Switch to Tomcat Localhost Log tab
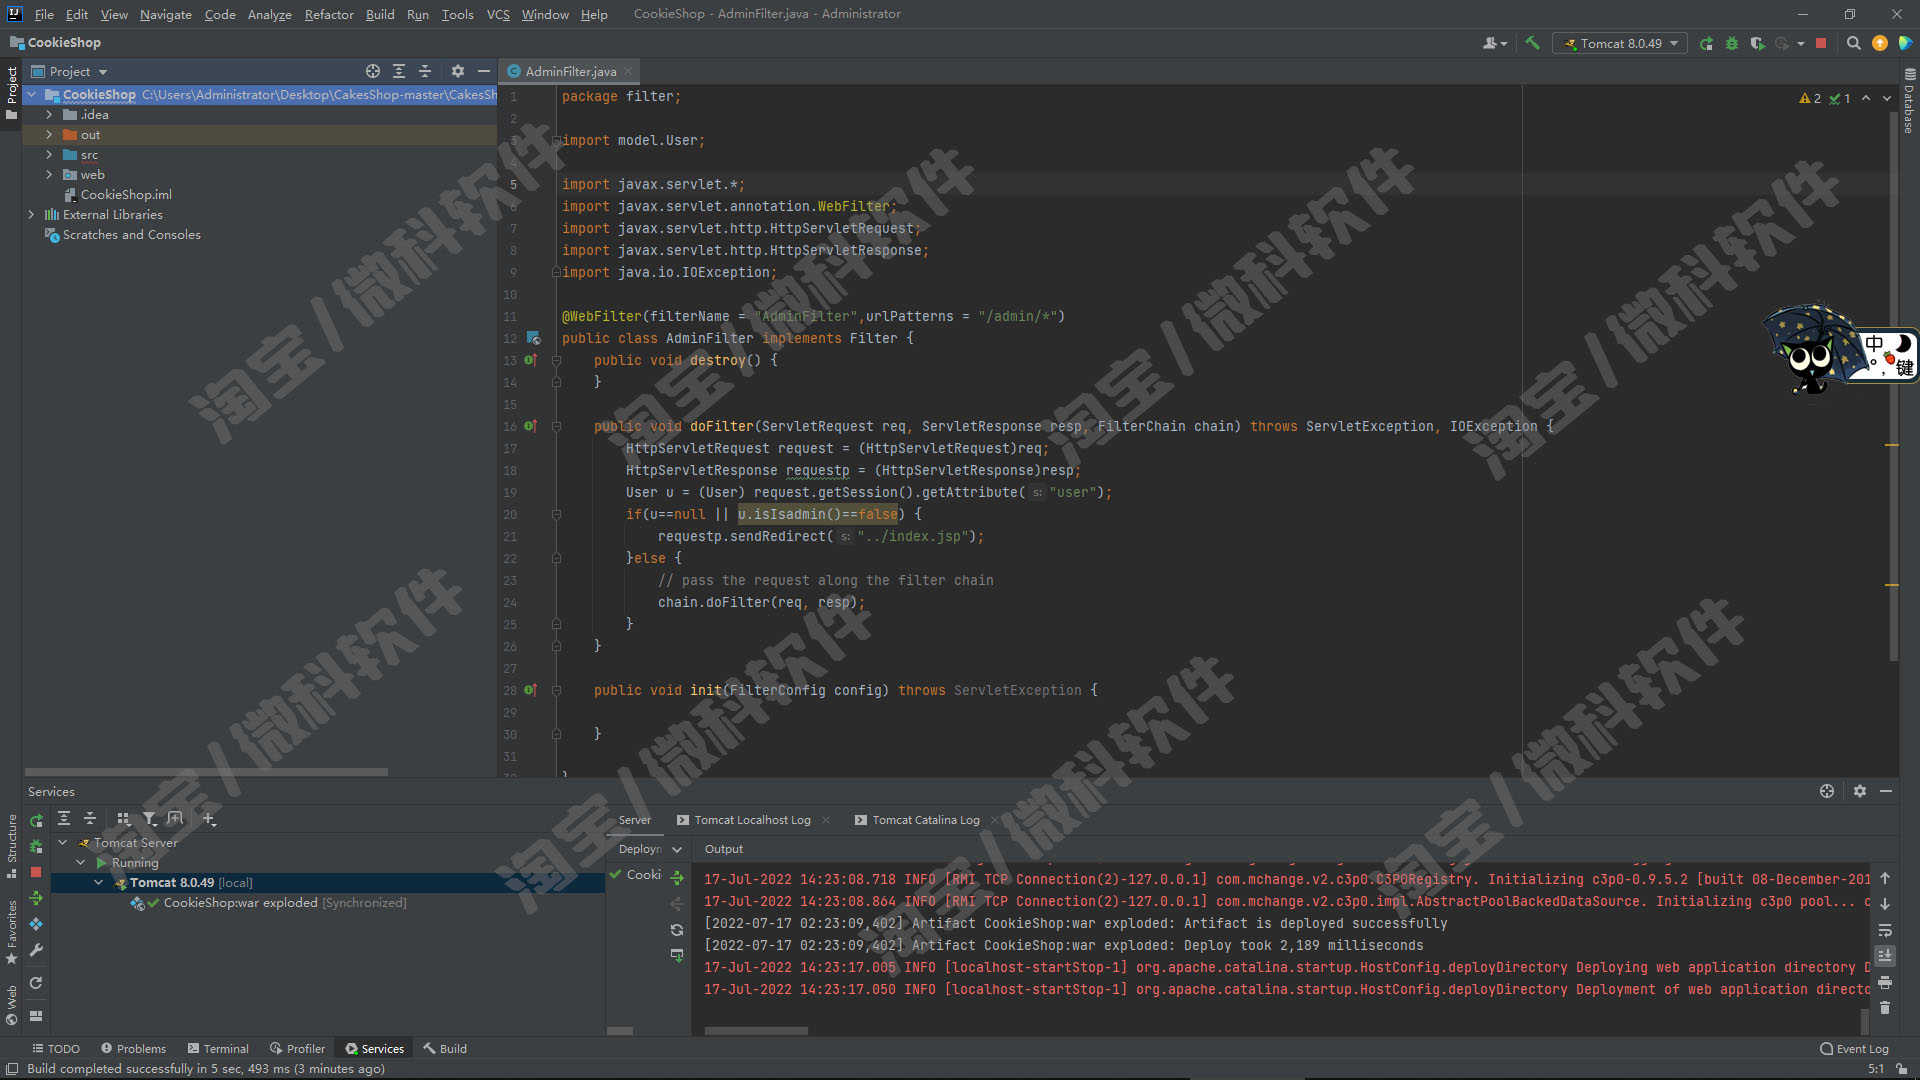Screen dimensions: 1920x1080 coord(752,820)
